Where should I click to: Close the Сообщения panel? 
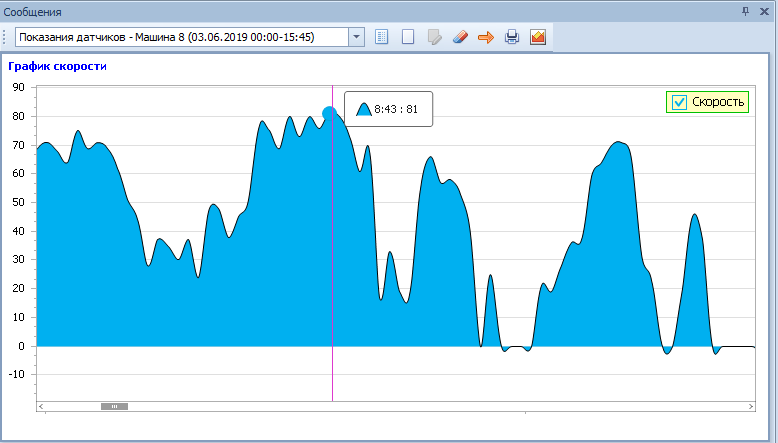tap(764, 12)
